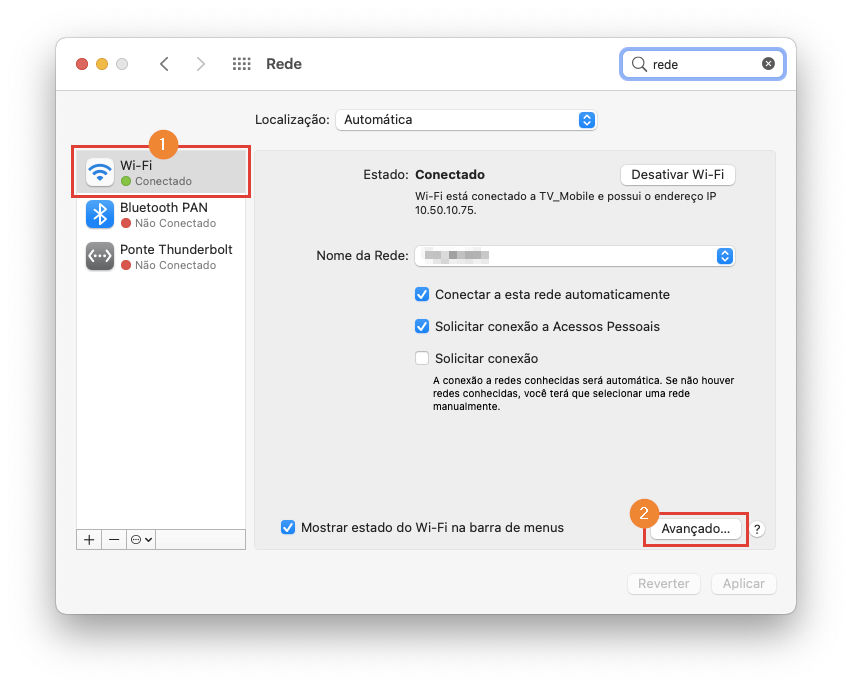The image size is (852, 688).
Task: Add a new network service with plus
Action: pyautogui.click(x=89, y=540)
